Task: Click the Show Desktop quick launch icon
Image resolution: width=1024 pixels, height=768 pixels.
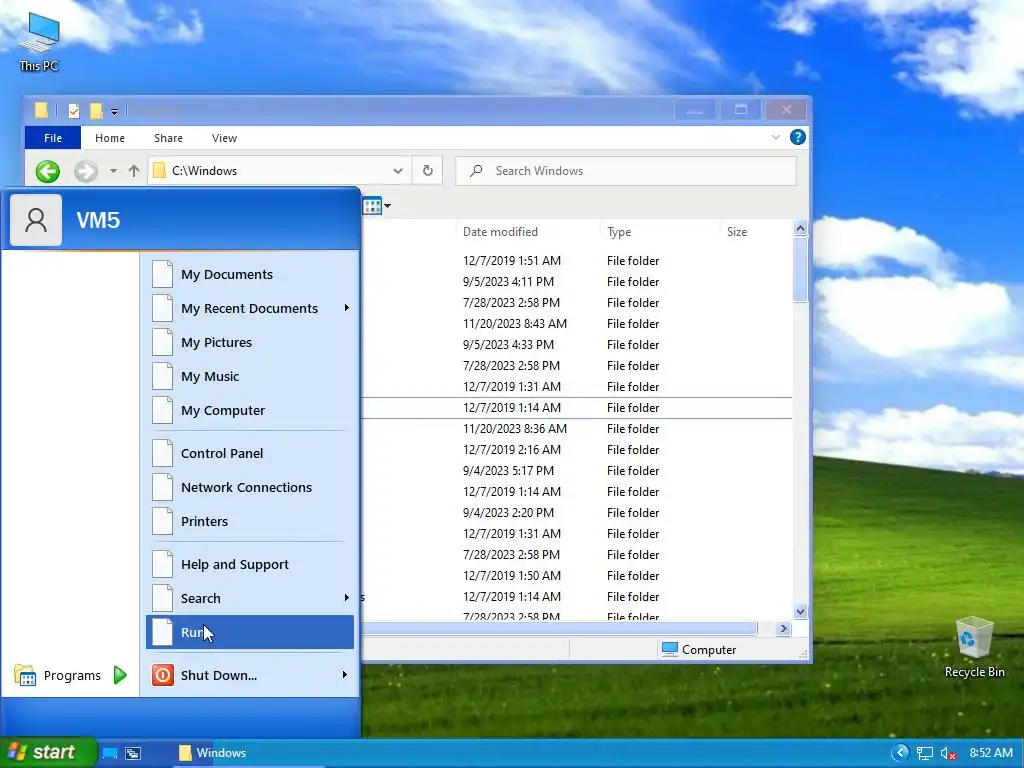Action: coord(110,753)
